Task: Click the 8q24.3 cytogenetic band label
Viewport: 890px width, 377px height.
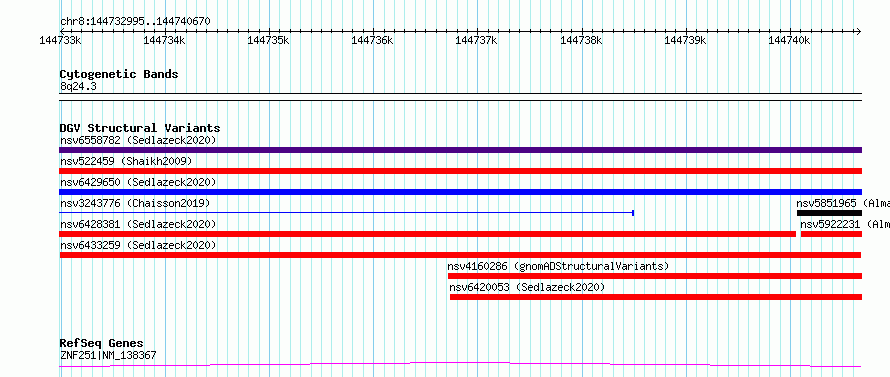Action: pyautogui.click(x=78, y=86)
